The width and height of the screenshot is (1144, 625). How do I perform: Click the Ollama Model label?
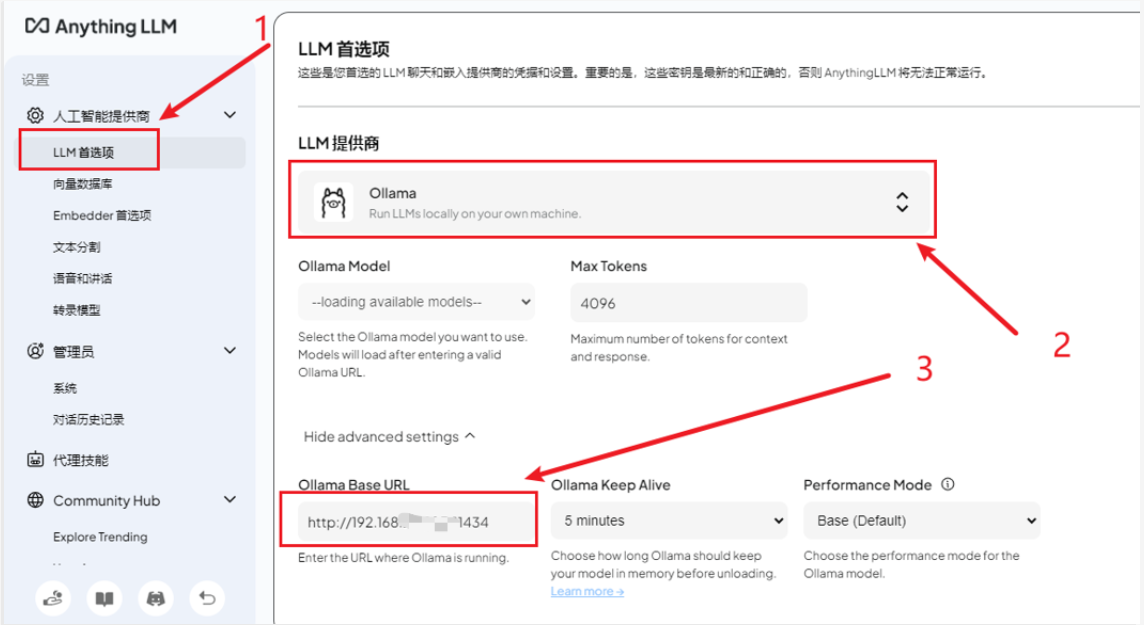point(344,266)
